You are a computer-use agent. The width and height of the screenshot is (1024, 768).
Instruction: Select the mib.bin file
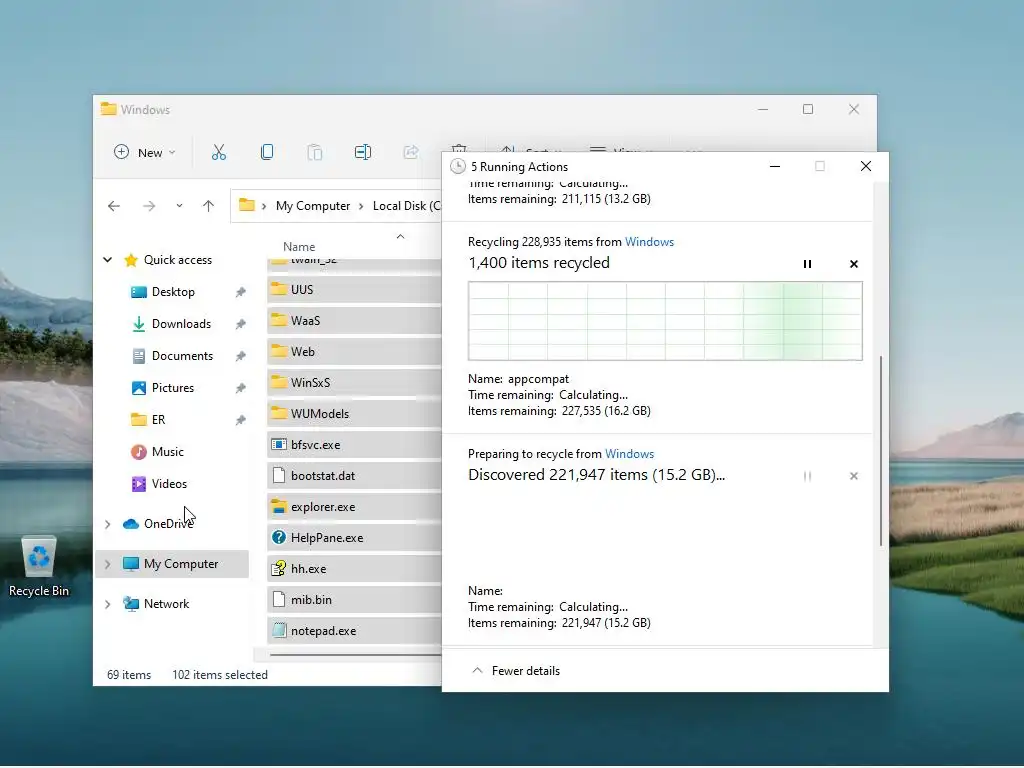(354, 600)
